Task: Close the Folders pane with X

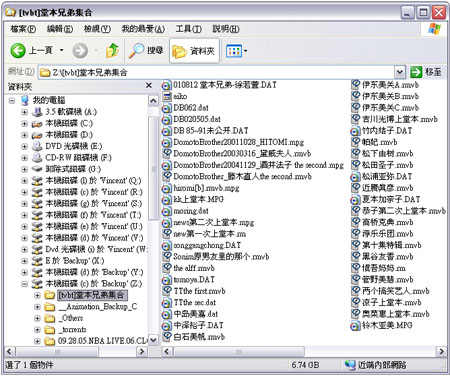Action: [149, 86]
